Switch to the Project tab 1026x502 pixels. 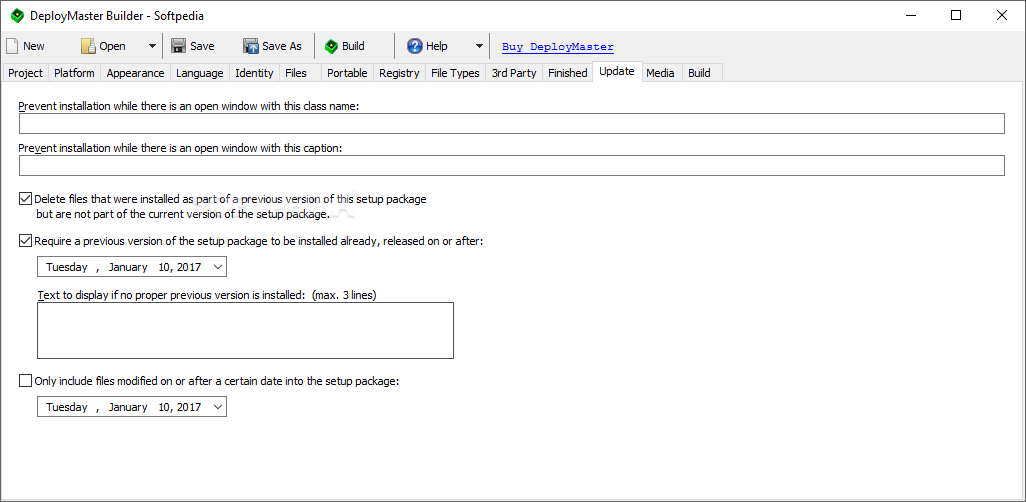(x=26, y=73)
